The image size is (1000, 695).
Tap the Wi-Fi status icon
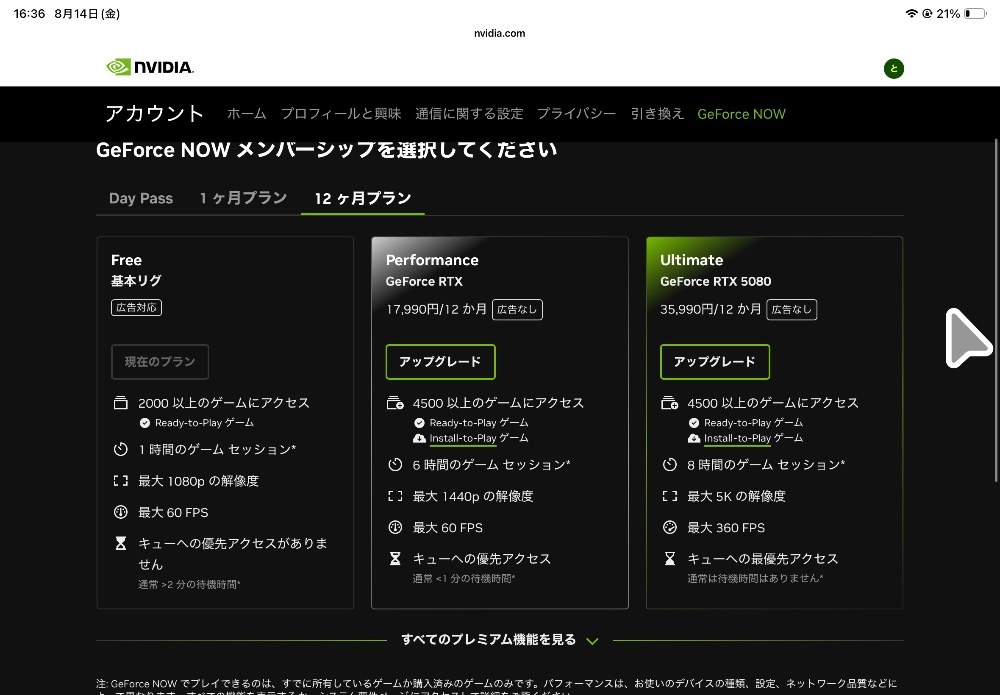[x=911, y=13]
